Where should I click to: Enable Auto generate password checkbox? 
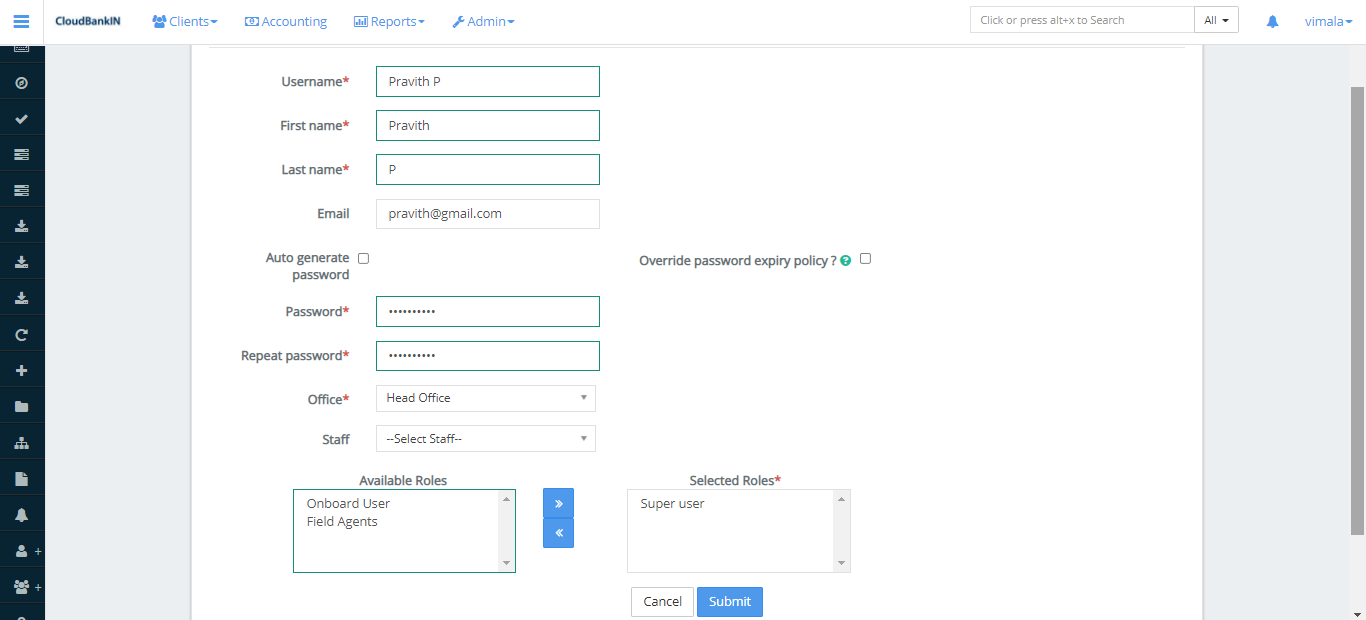point(363,258)
